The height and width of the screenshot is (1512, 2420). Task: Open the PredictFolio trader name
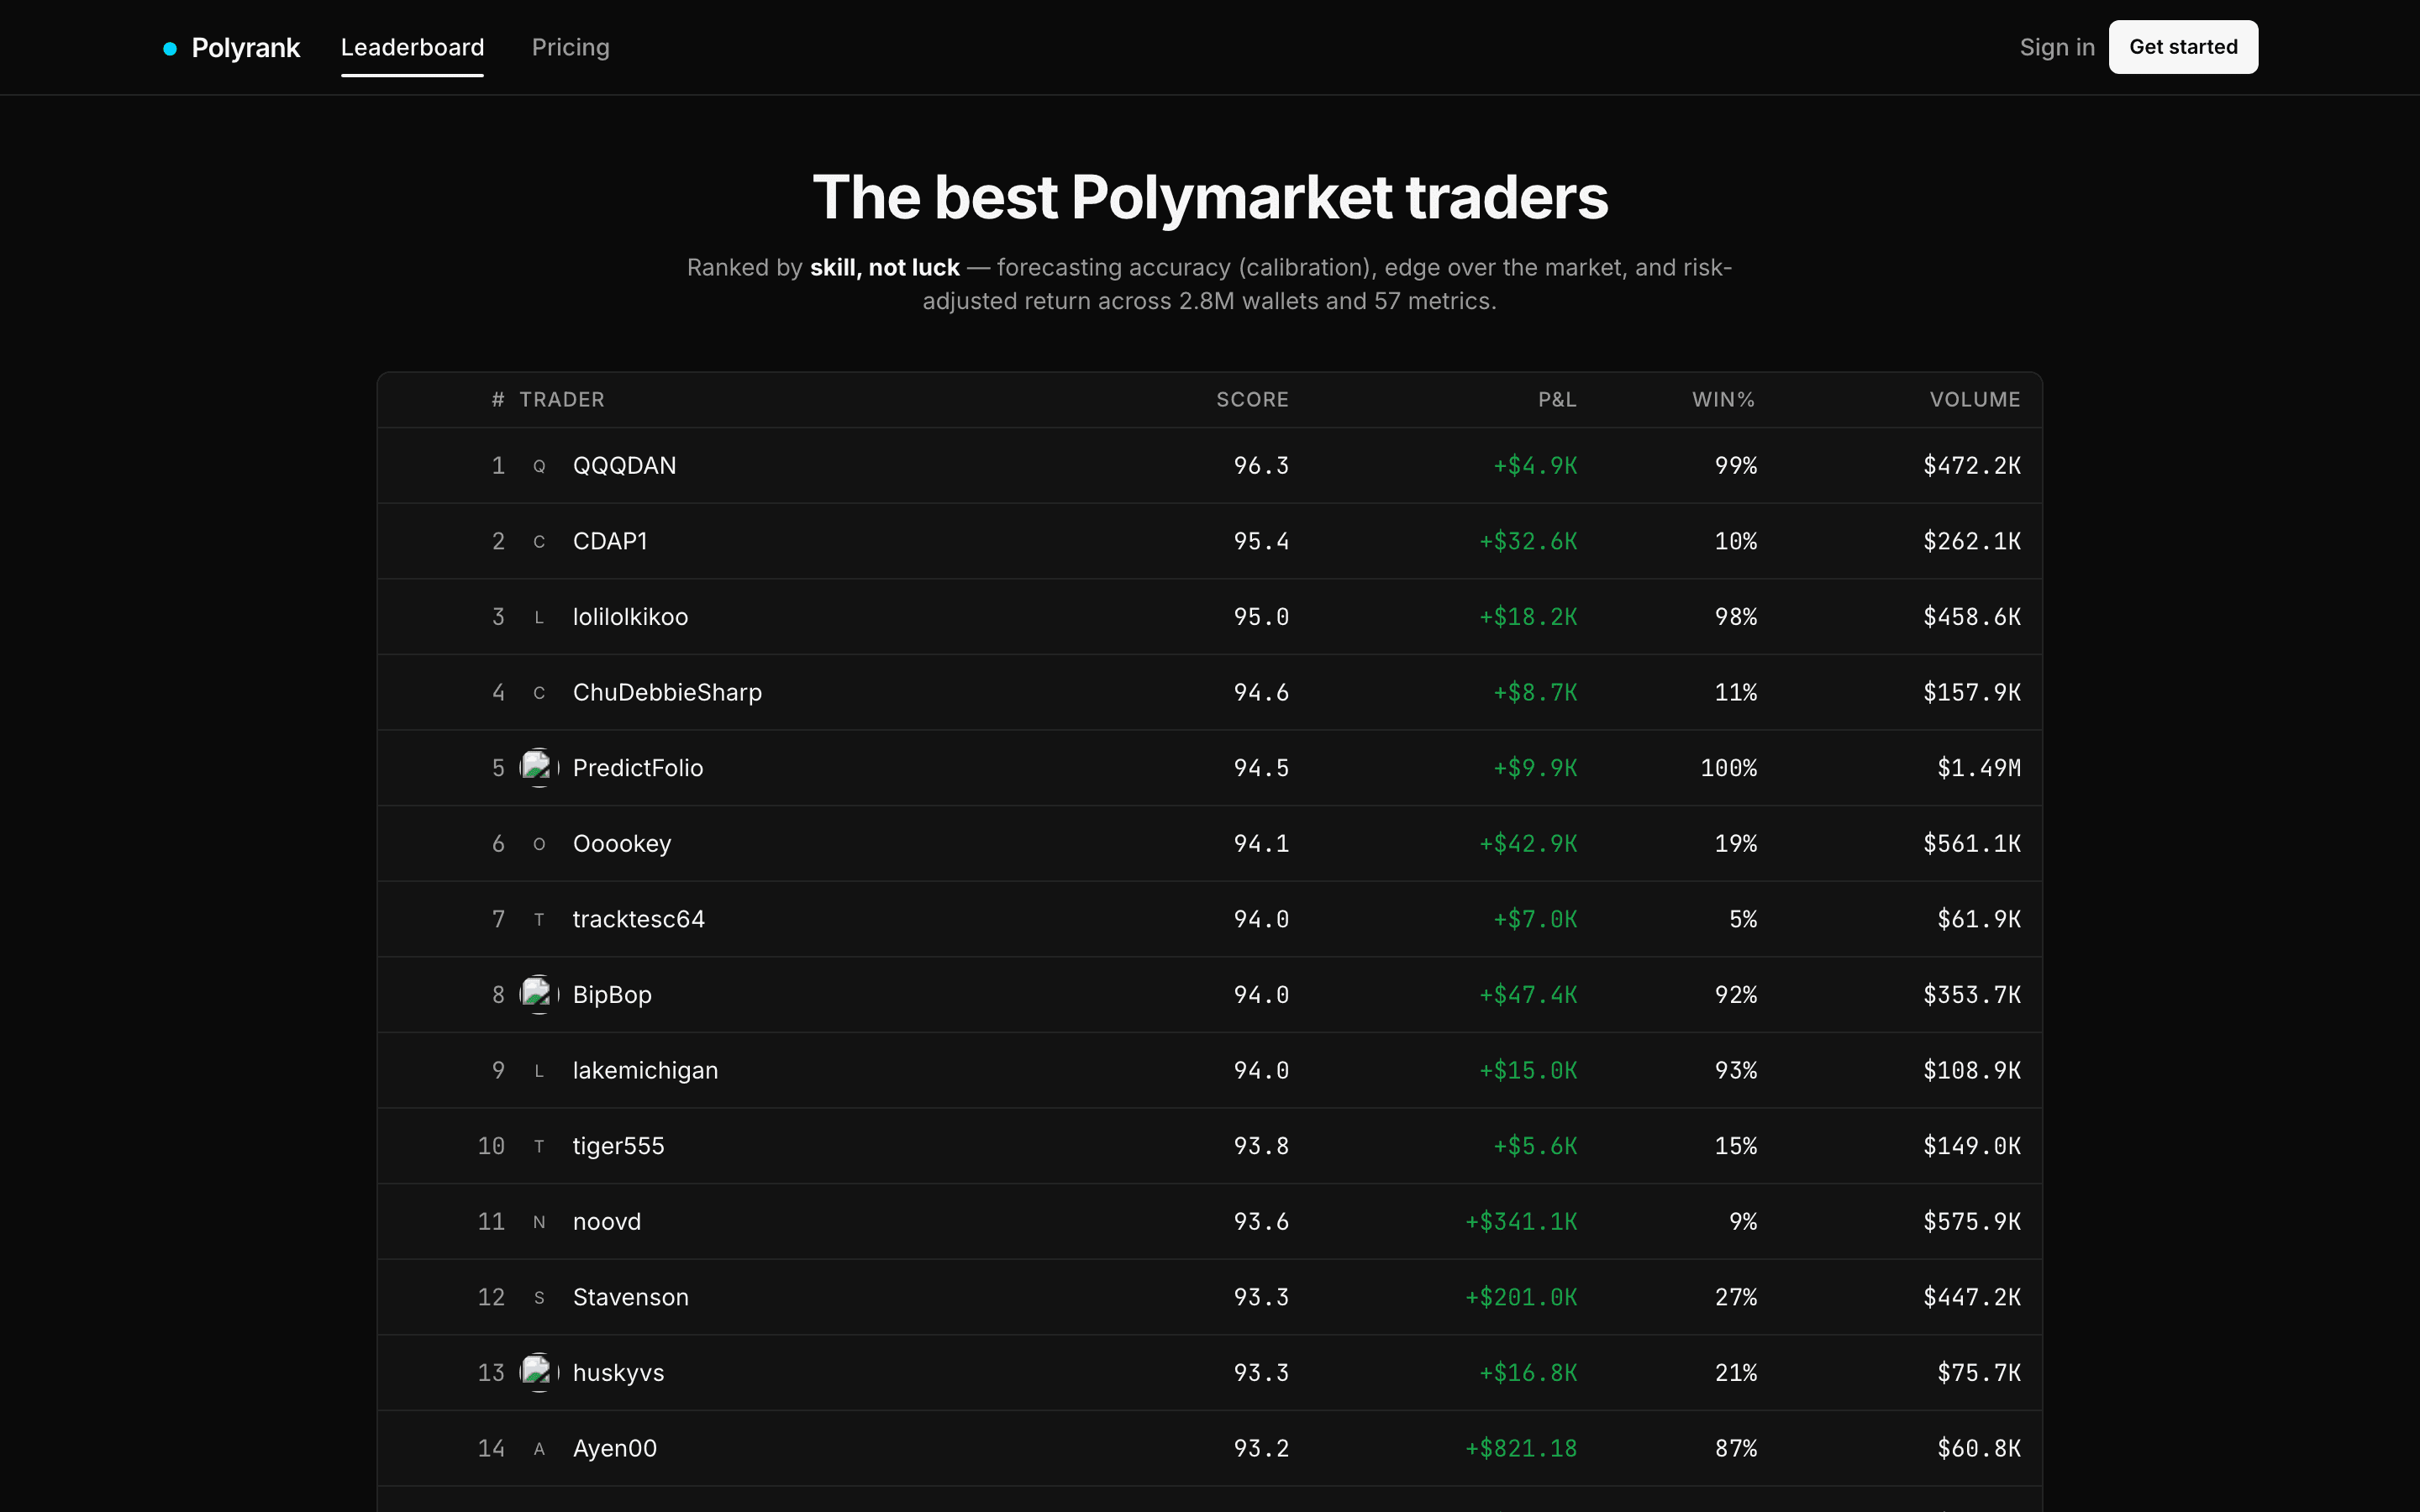[638, 768]
